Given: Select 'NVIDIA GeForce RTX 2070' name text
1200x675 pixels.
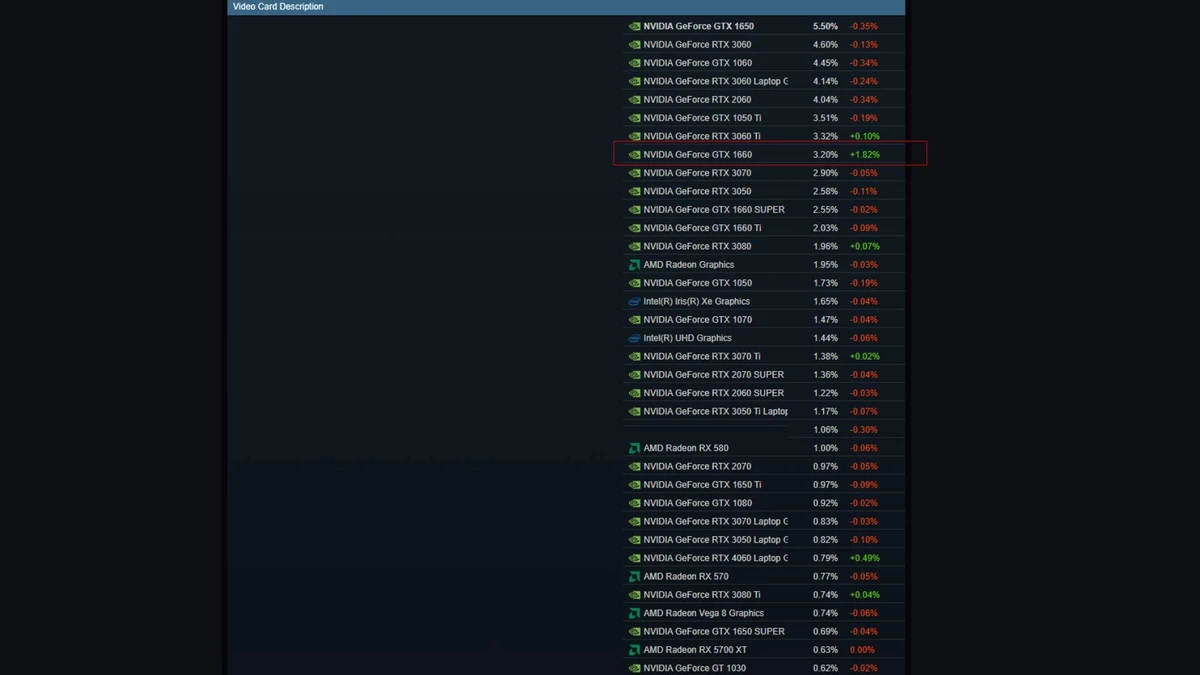Looking at the screenshot, I should (698, 466).
